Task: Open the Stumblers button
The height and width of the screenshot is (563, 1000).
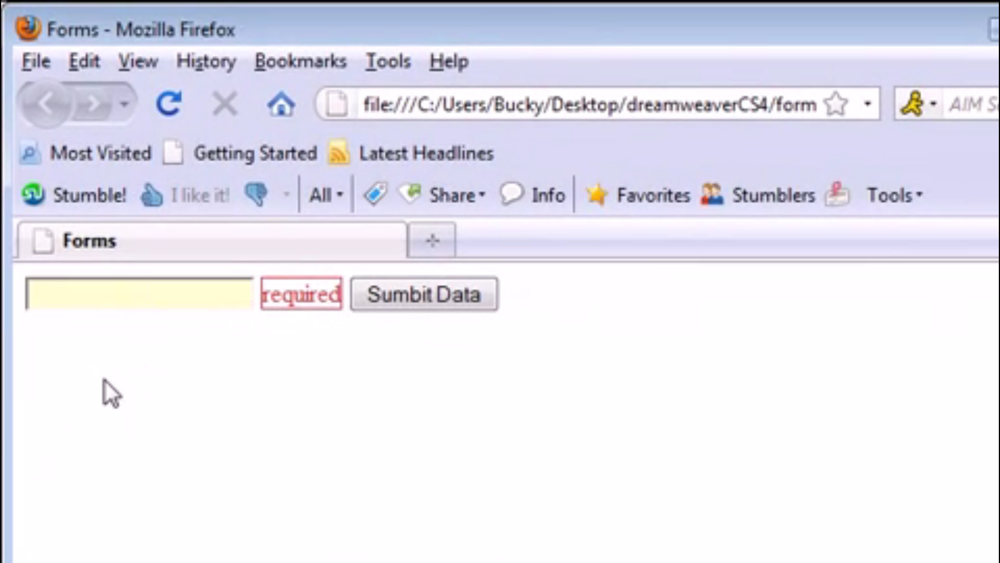Action: 758,194
